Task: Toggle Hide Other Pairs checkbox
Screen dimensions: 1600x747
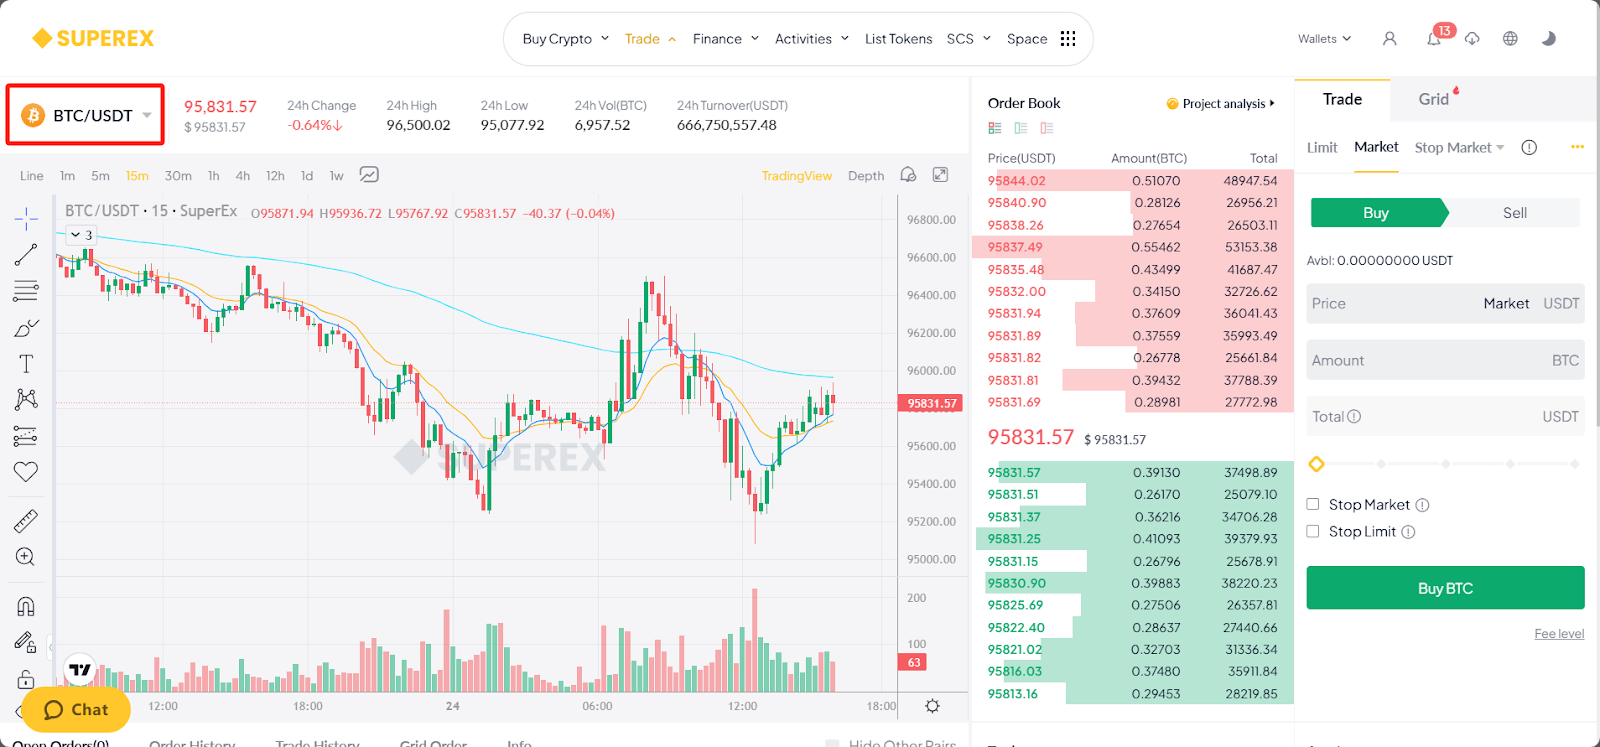Action: pyautogui.click(x=832, y=743)
